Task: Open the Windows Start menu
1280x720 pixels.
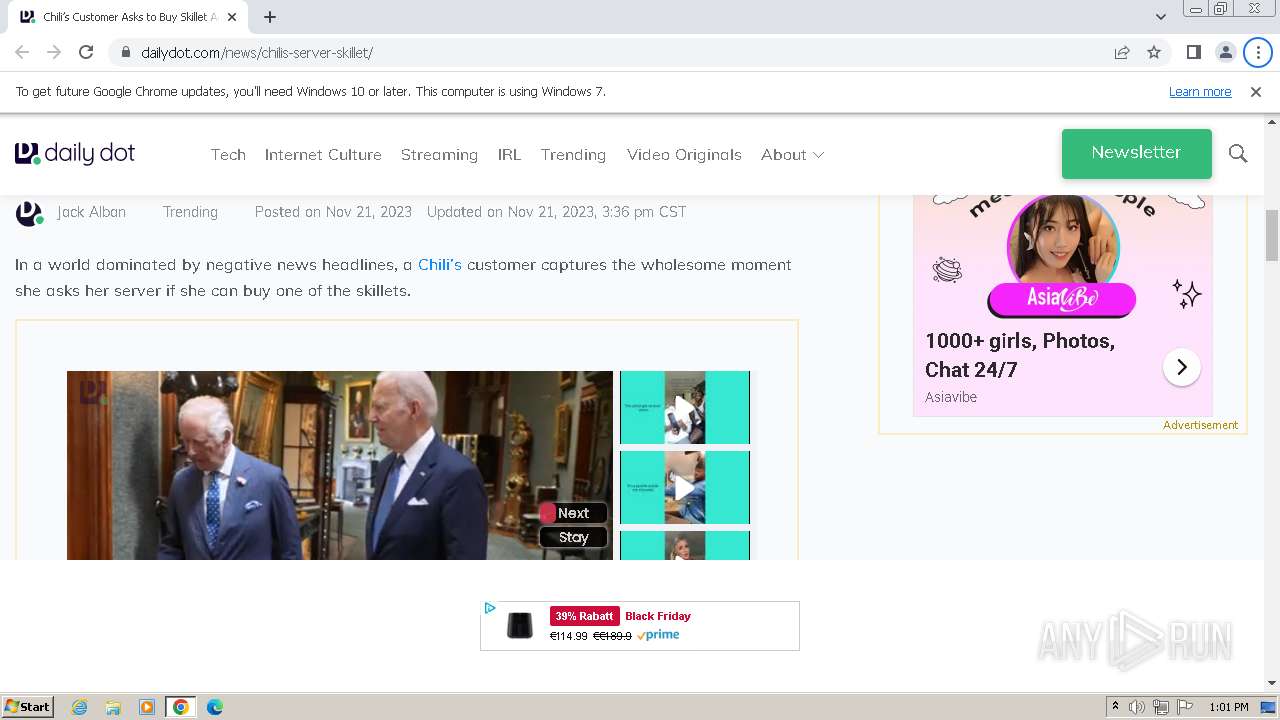Action: (28, 707)
